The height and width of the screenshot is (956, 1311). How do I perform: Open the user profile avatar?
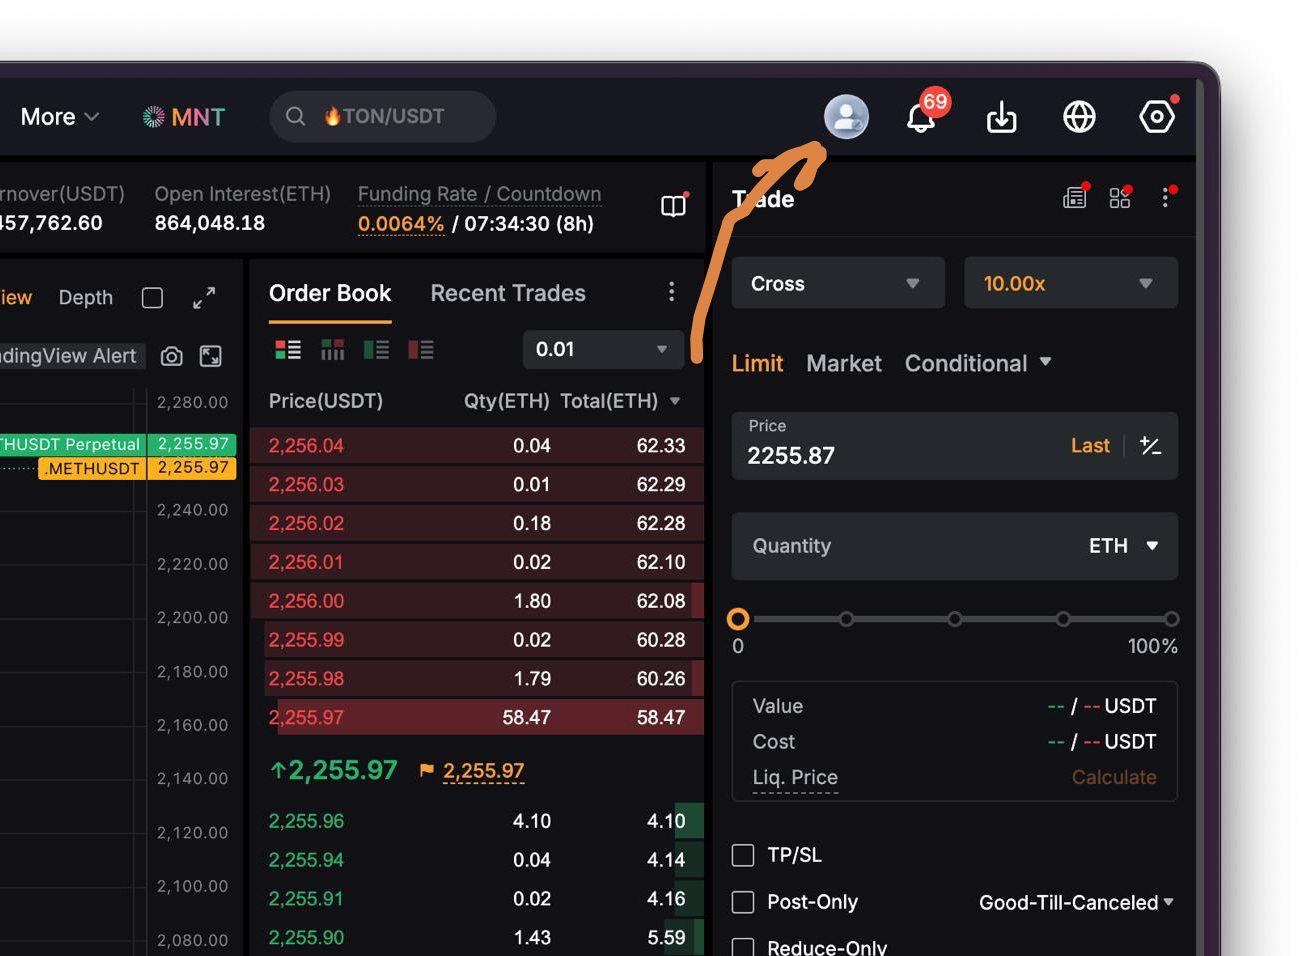pos(846,117)
